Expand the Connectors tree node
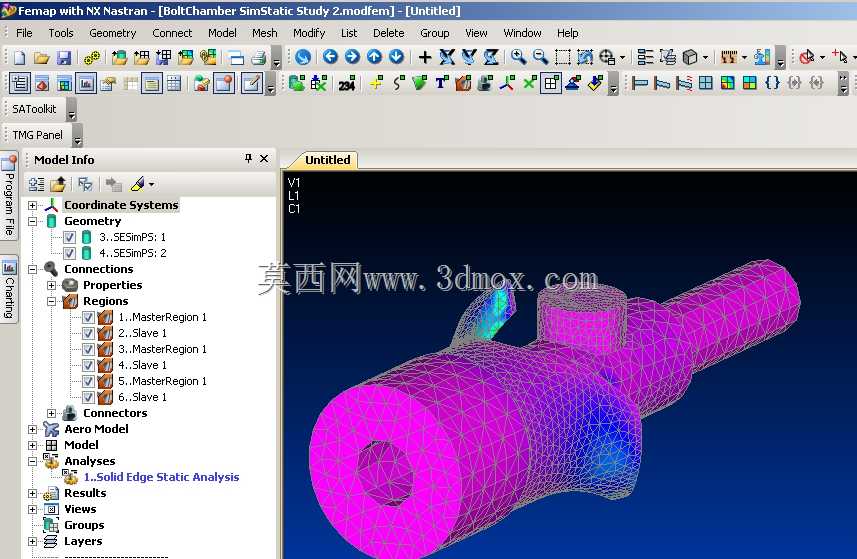 tap(51, 414)
